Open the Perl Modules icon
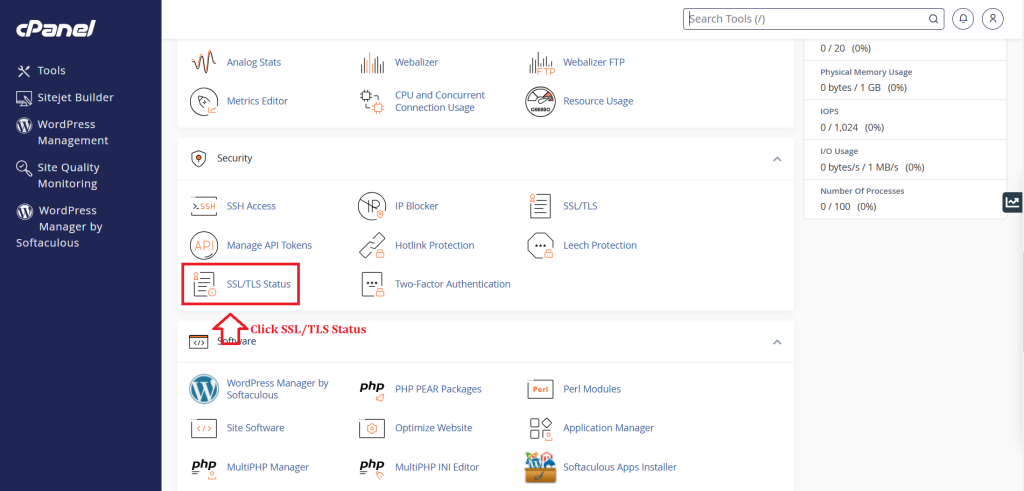Screen dimensions: 1024x491 pyautogui.click(x=541, y=389)
